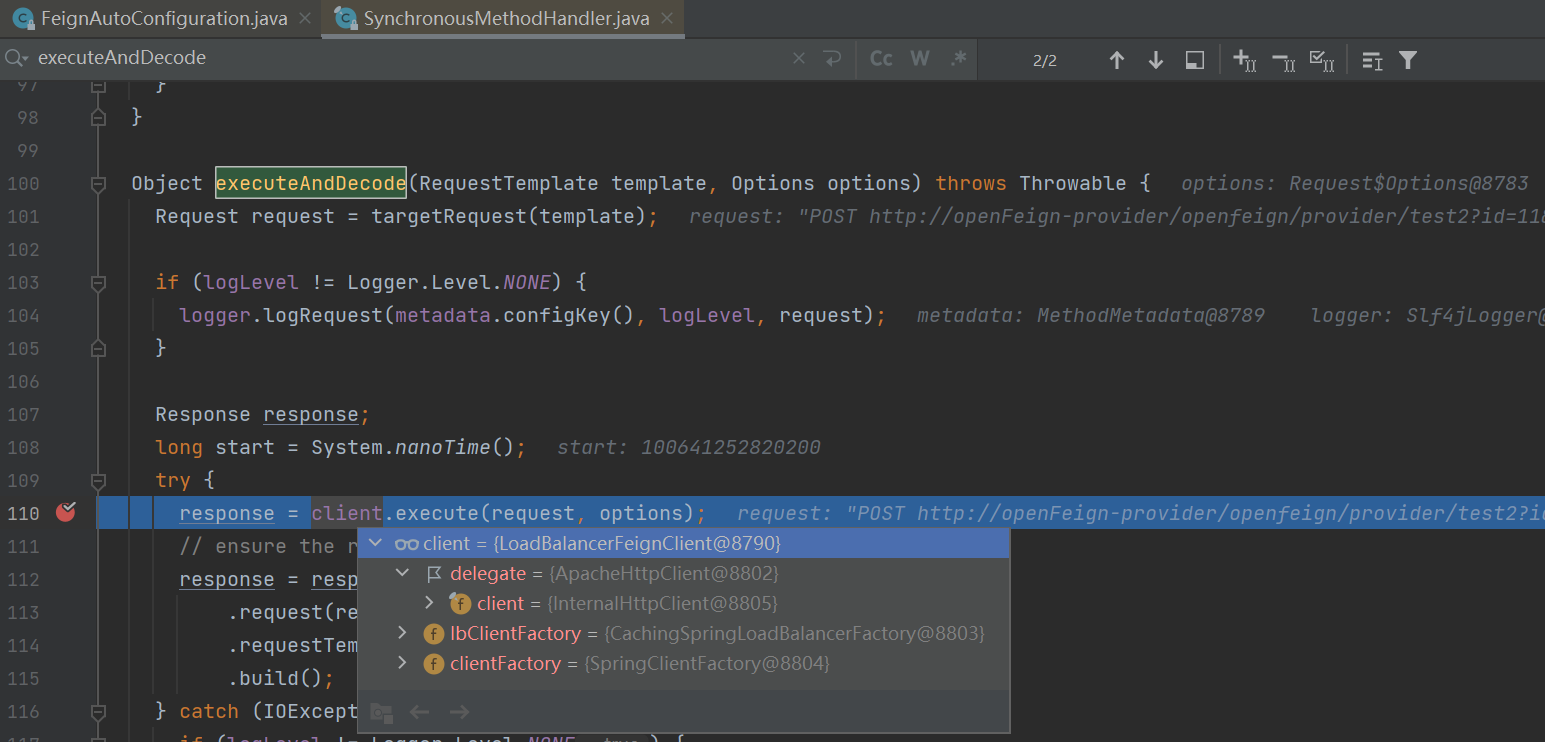Select the InternalHttpClient@8805 row

[683, 603]
